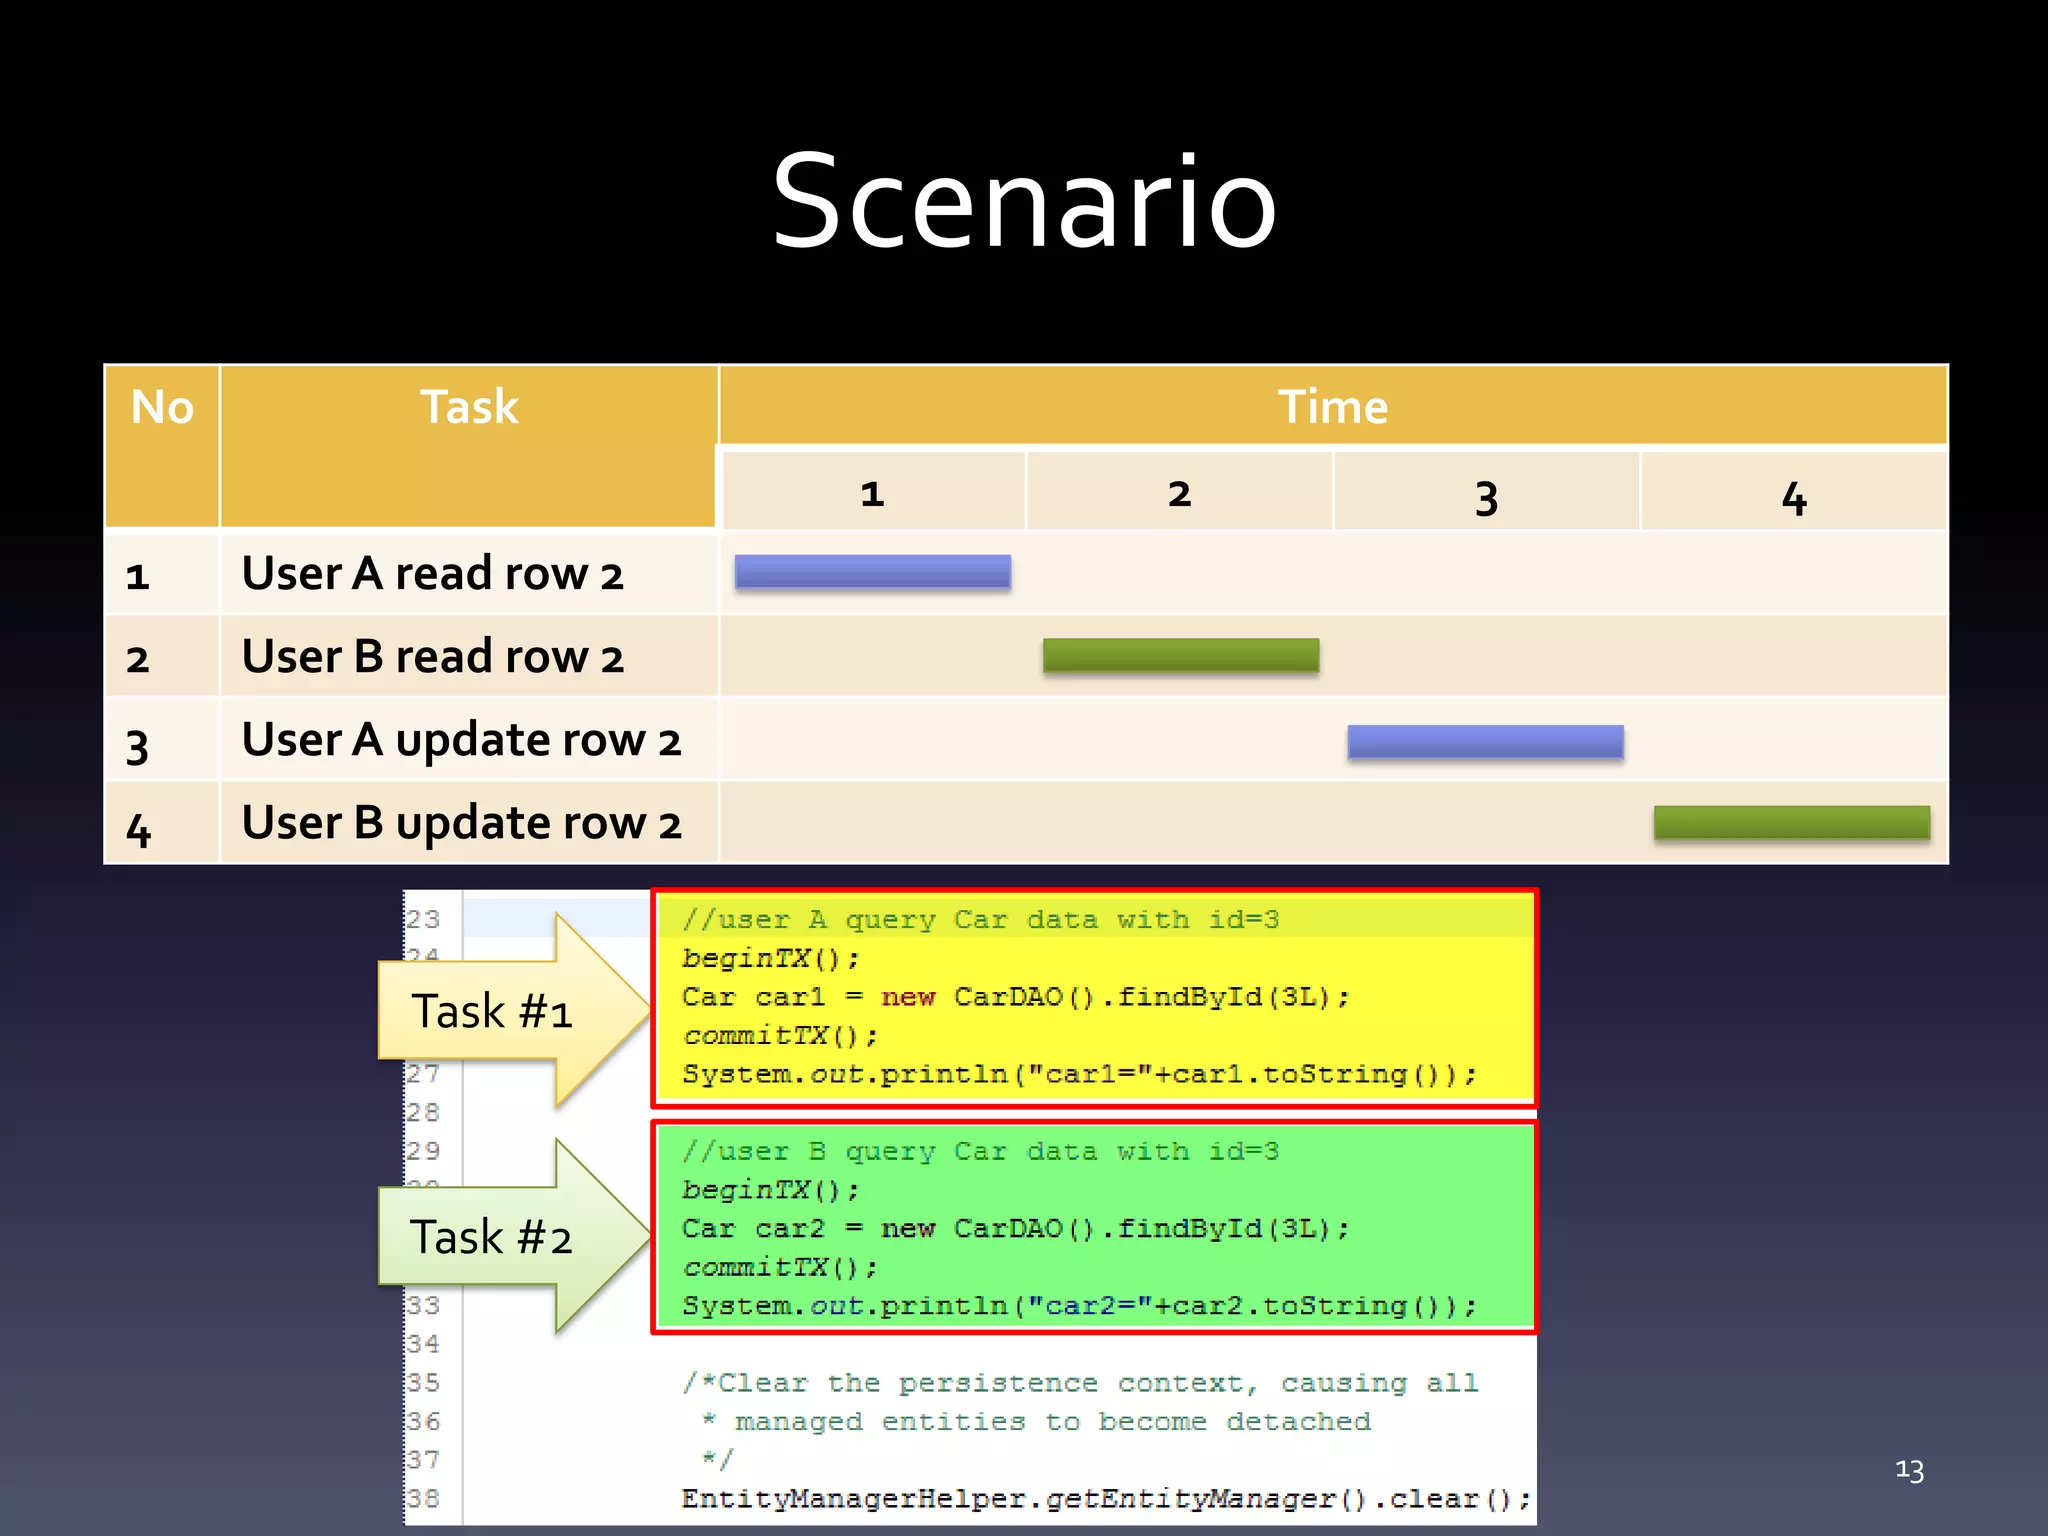Select line 'Car car2 = new CarDAO().findById(3L);'
The width and height of the screenshot is (2048, 1536).
tap(1016, 1228)
